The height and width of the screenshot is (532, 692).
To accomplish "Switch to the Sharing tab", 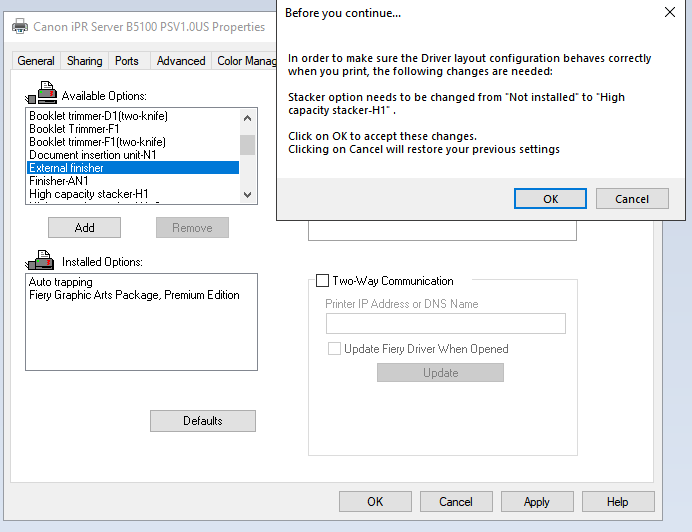I will (x=84, y=61).
